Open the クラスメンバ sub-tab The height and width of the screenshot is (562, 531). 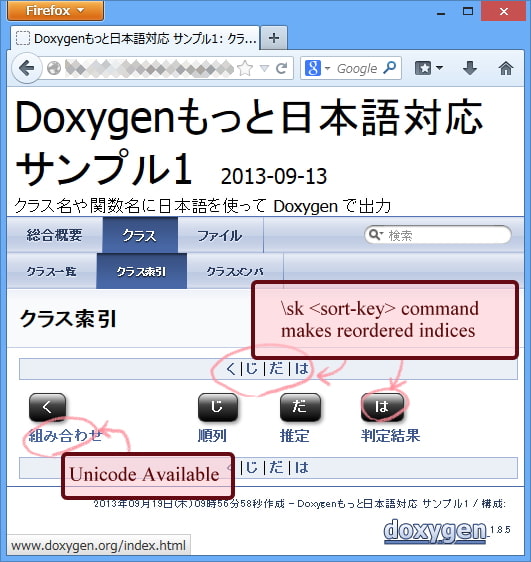coord(235,271)
